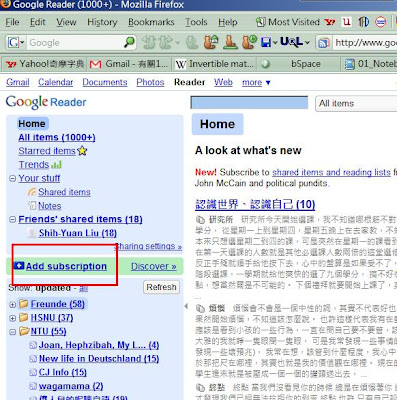Open the NTU (55) folder

coord(48,331)
